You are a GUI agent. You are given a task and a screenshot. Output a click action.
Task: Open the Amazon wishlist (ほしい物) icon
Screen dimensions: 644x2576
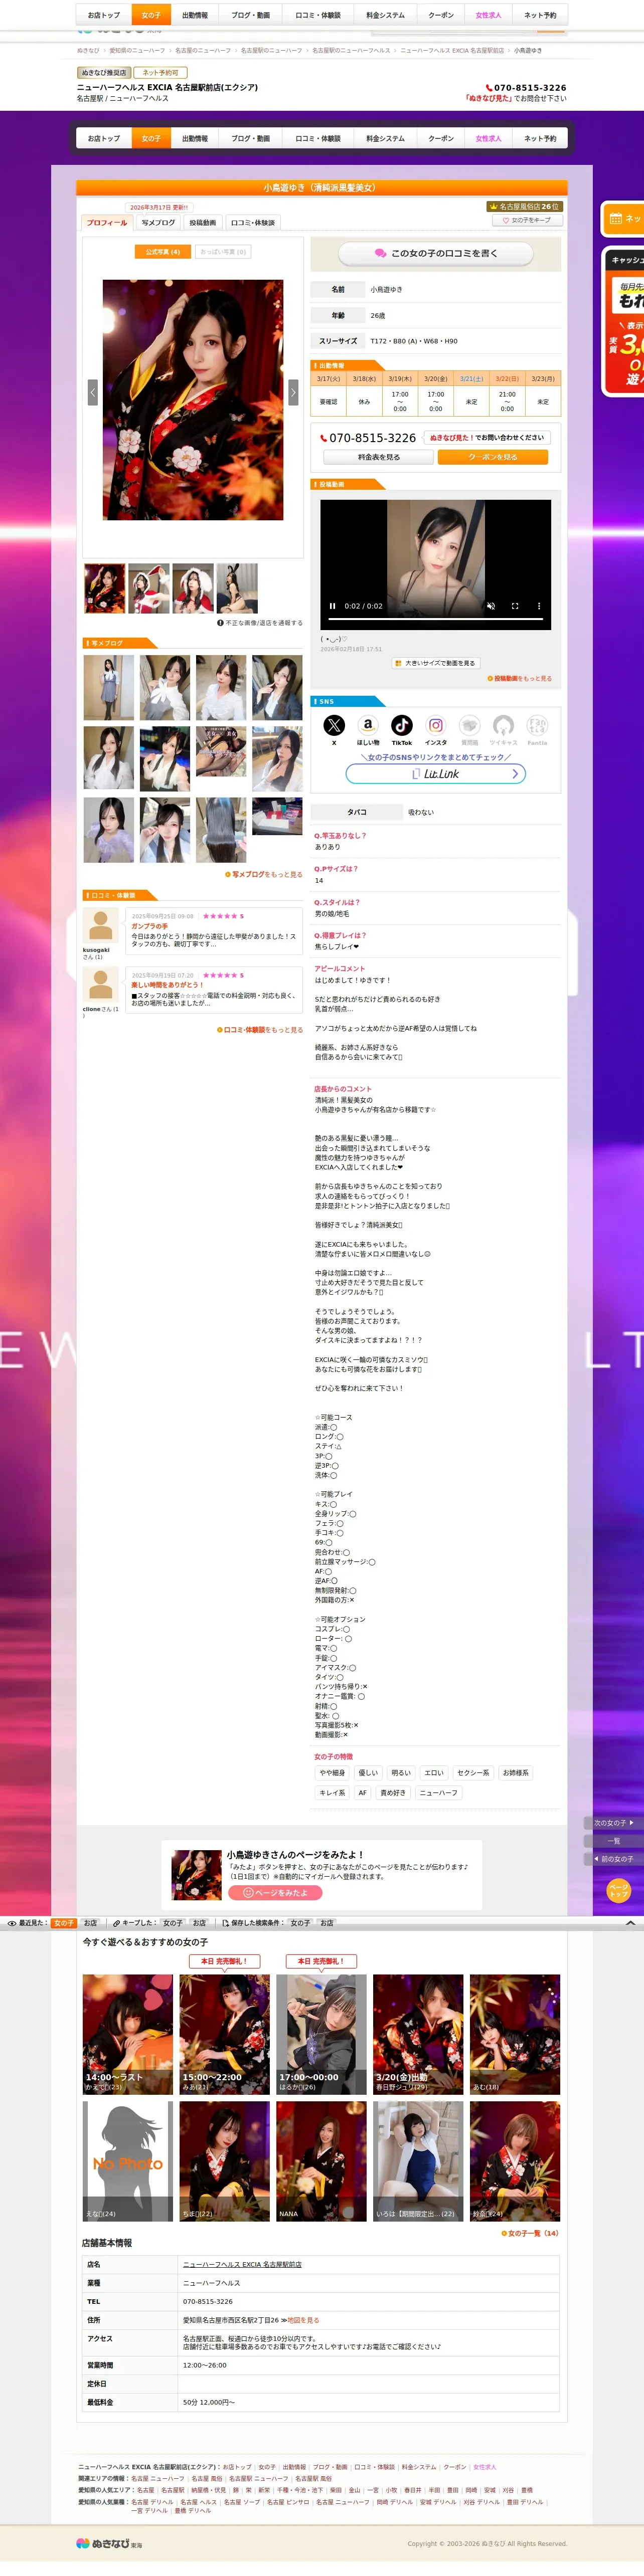point(368,726)
